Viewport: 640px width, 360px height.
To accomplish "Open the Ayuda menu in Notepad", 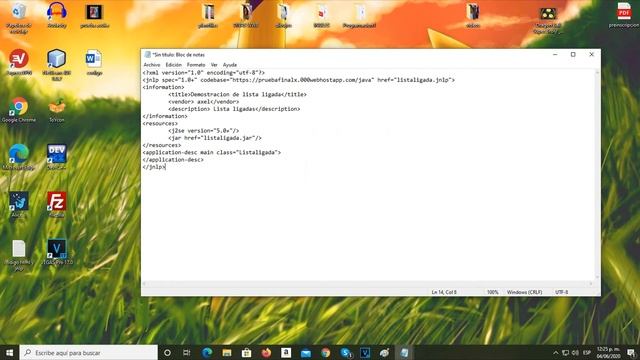I will tap(230, 65).
